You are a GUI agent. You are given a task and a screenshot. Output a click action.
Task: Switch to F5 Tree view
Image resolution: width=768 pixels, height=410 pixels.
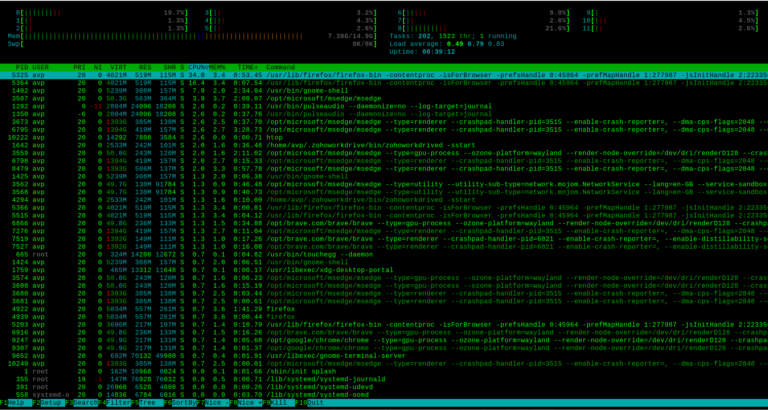click(x=146, y=403)
